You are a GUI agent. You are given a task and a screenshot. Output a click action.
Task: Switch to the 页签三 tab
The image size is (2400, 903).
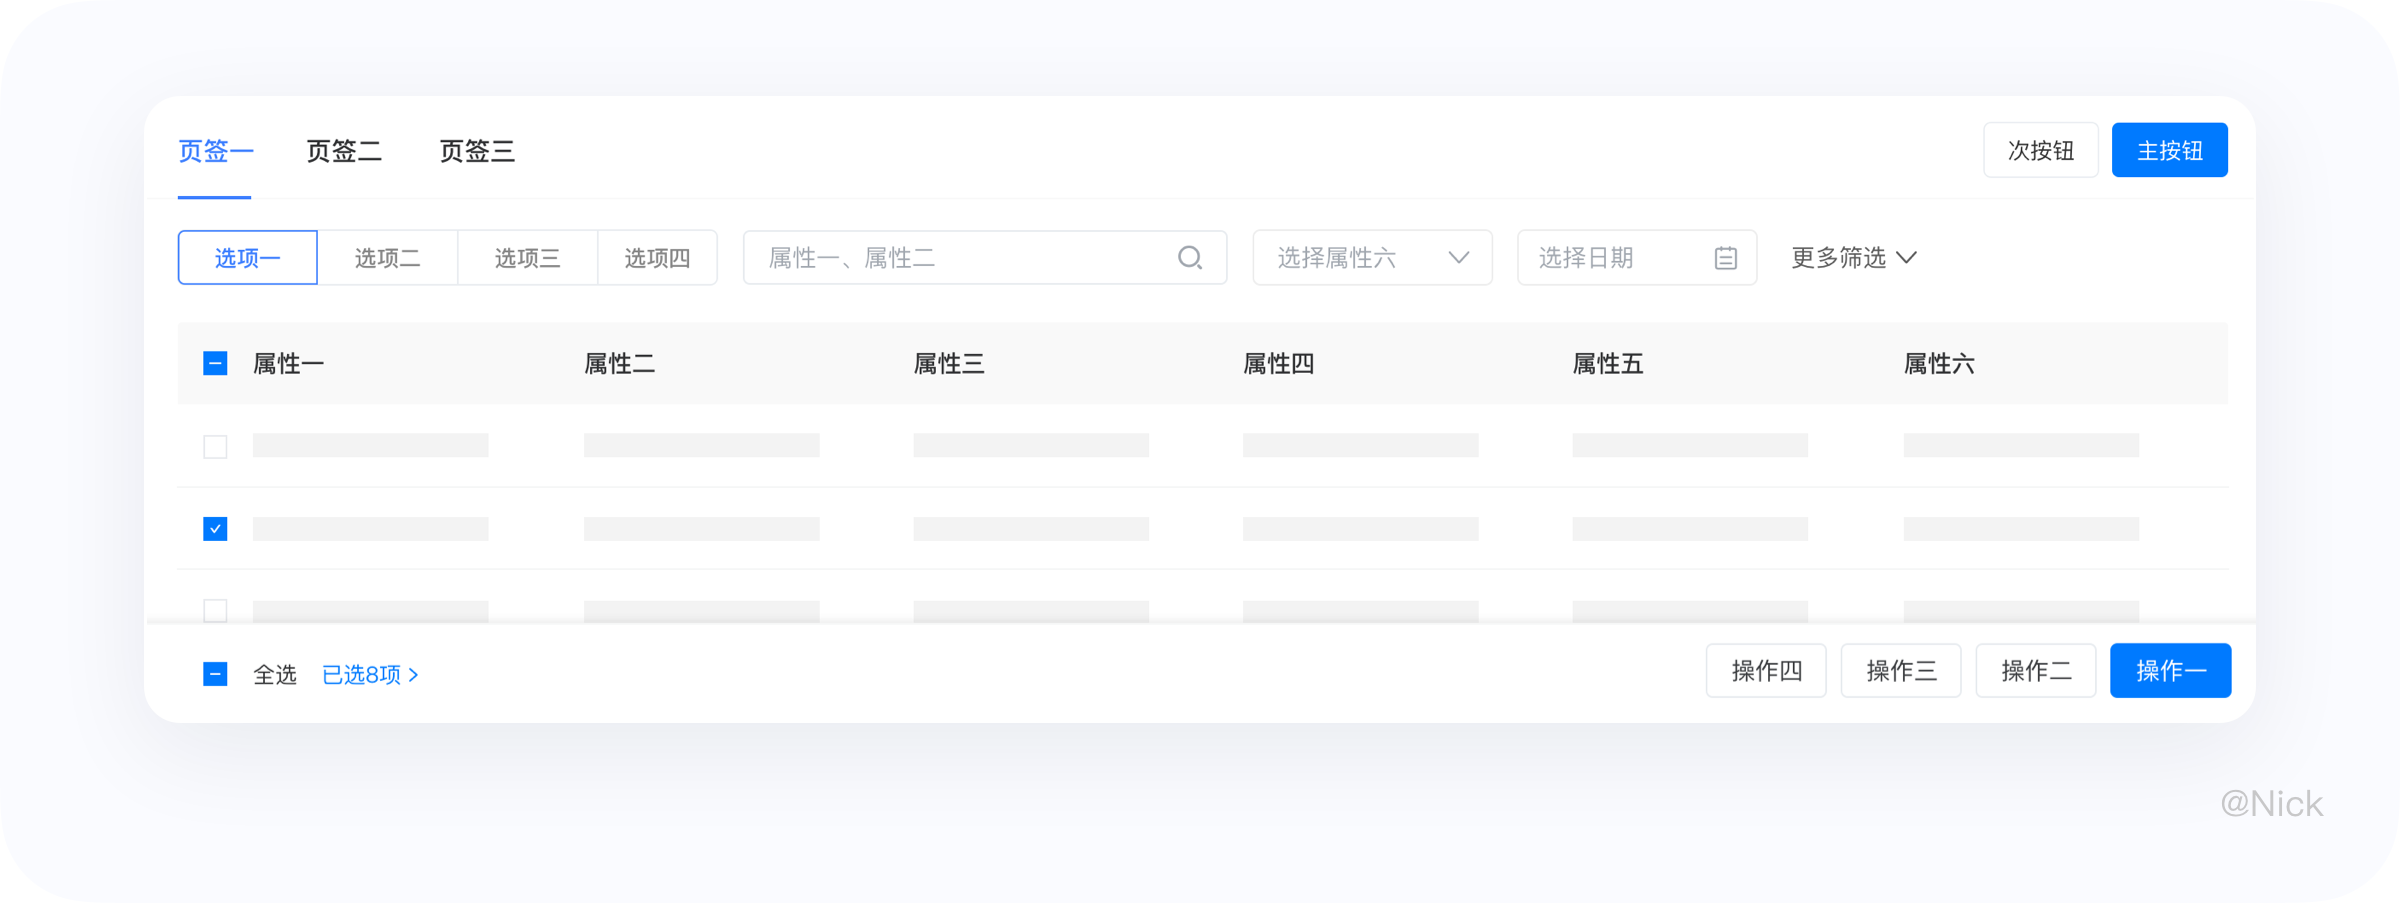[477, 151]
